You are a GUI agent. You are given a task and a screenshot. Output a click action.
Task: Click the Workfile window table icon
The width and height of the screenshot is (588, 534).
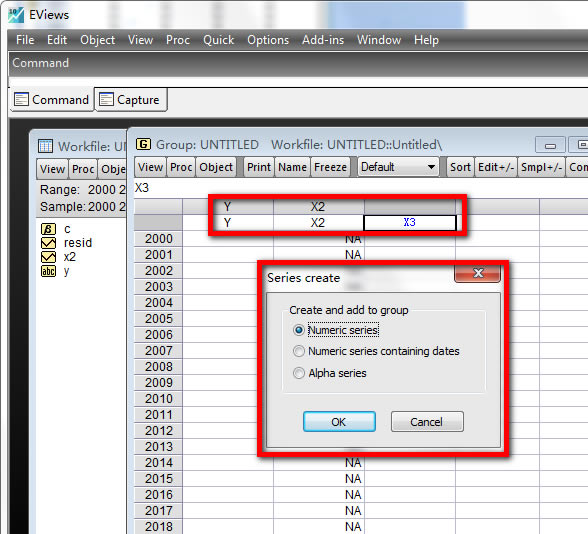(x=45, y=146)
